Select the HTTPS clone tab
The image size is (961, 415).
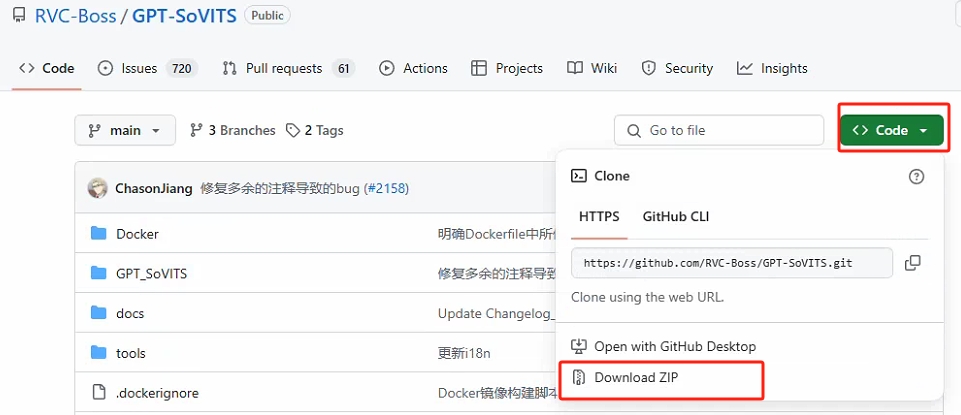pos(599,216)
